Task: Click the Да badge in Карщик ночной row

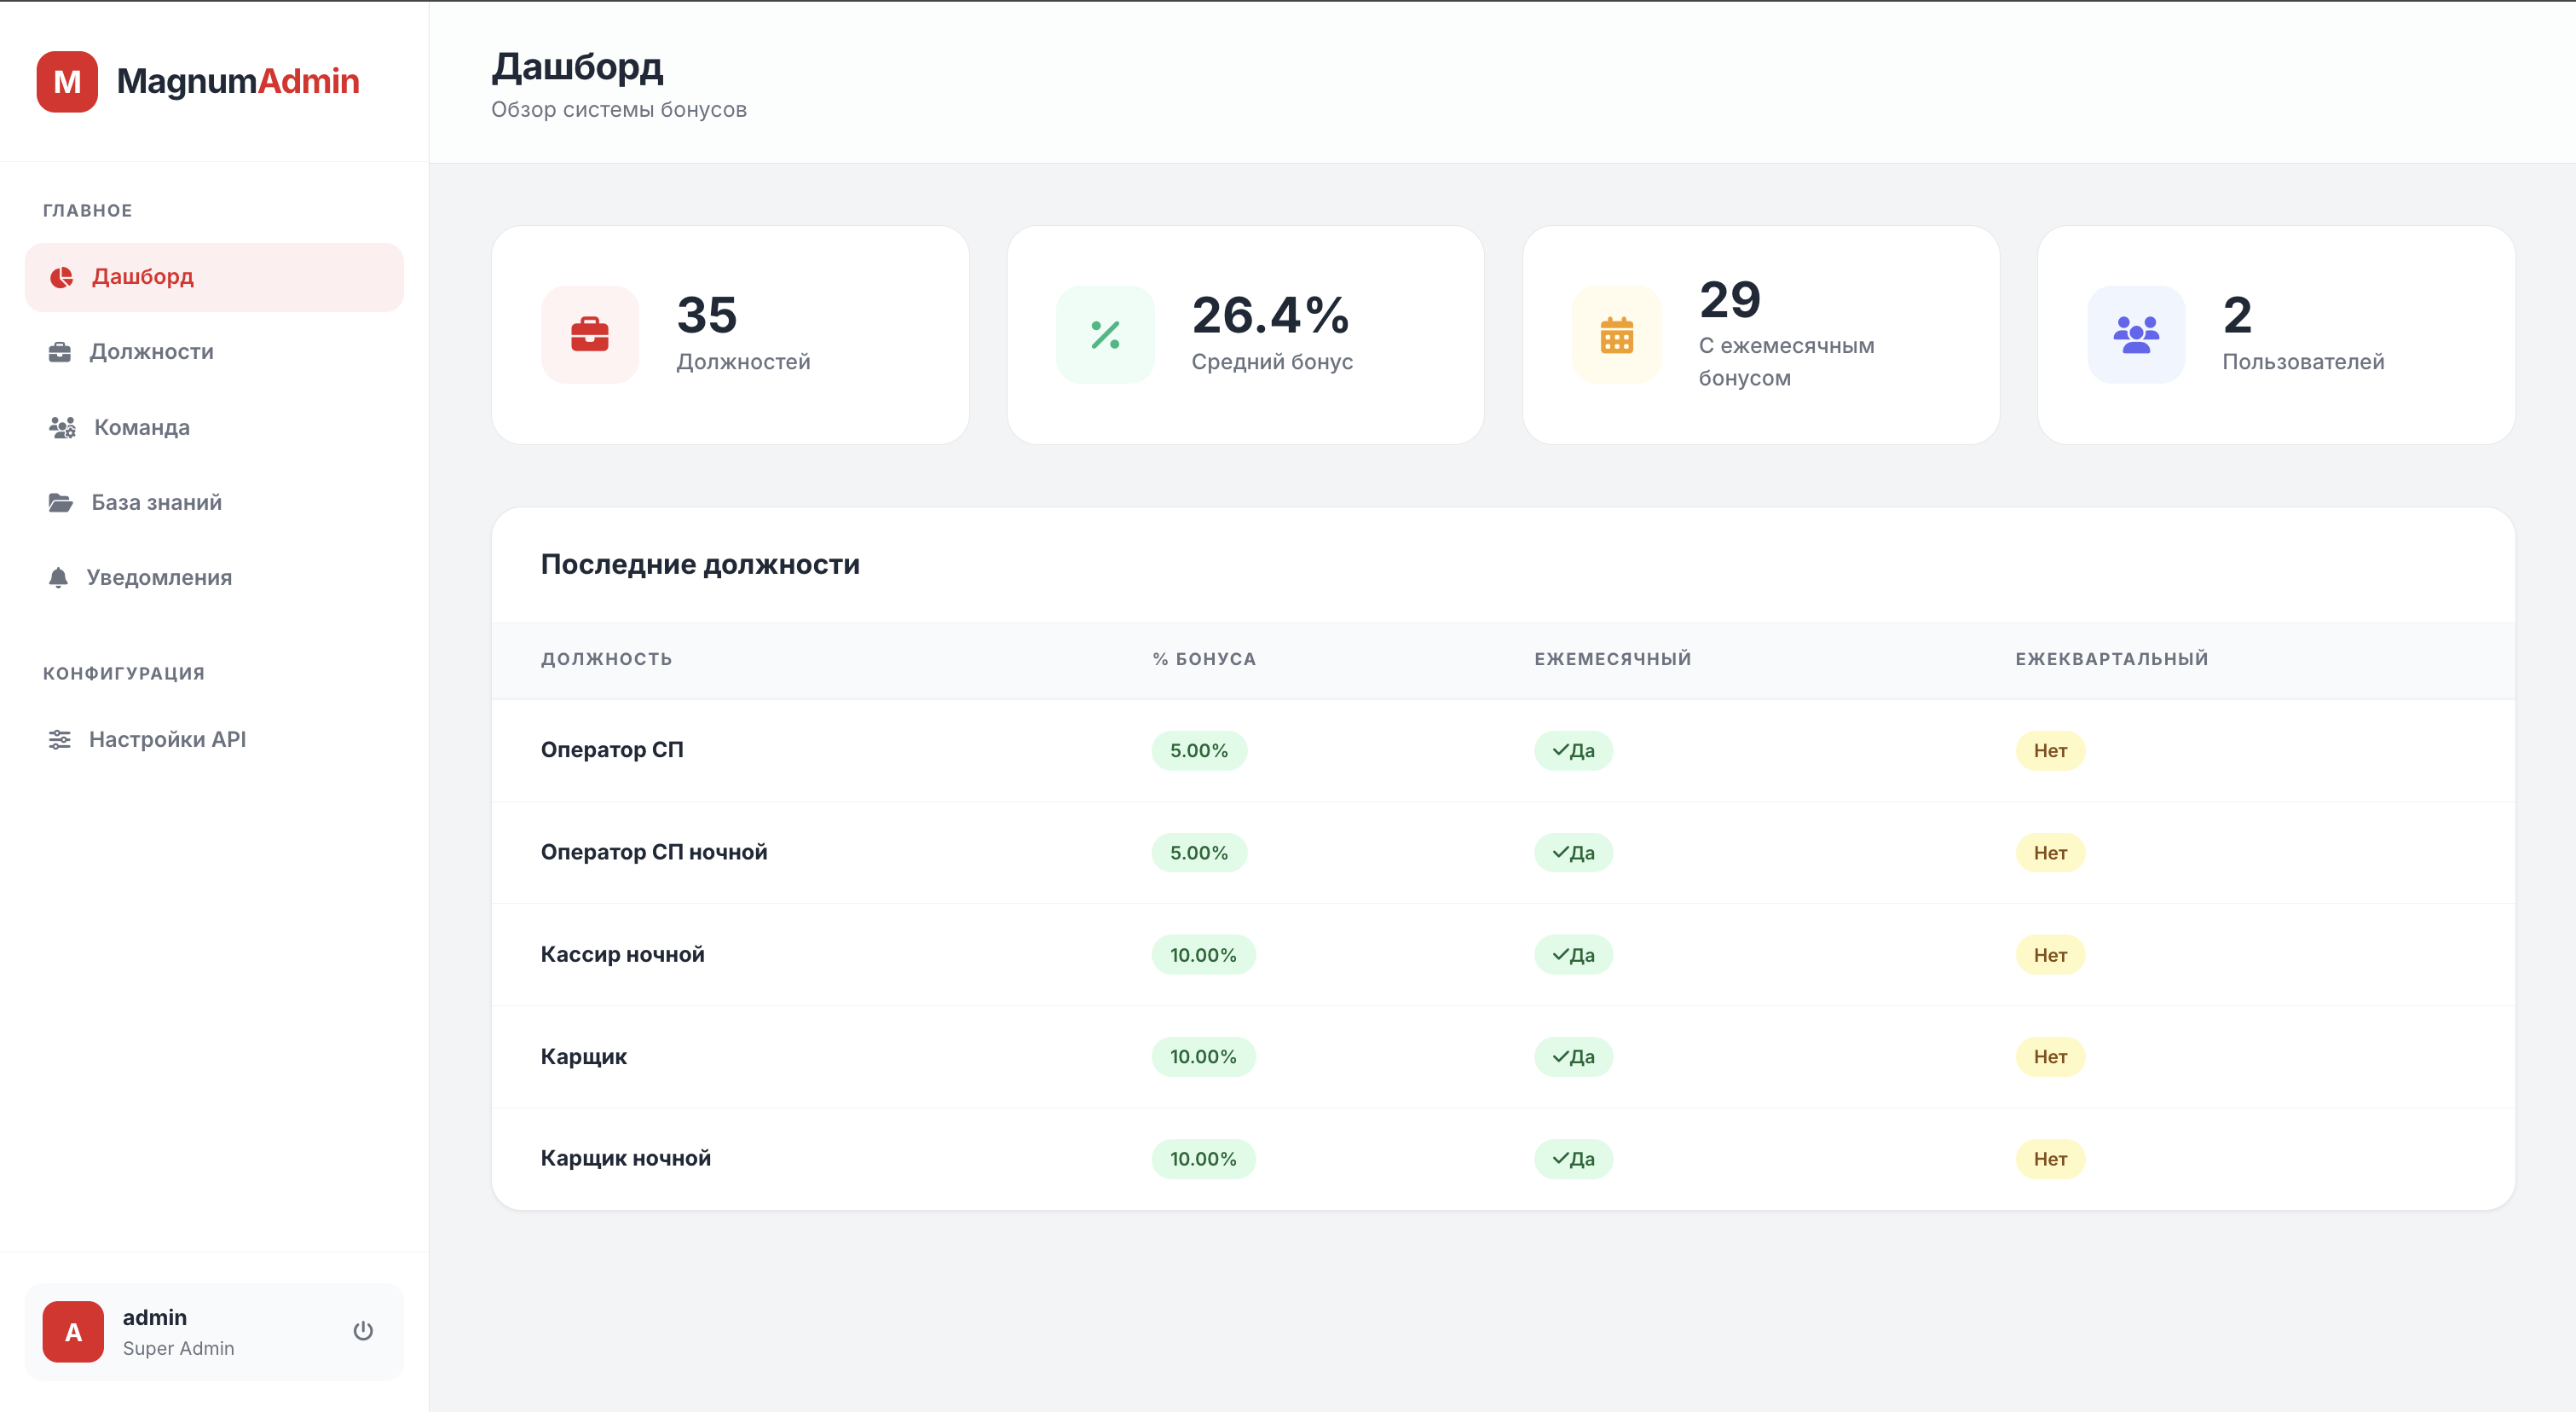Action: 1574,1159
